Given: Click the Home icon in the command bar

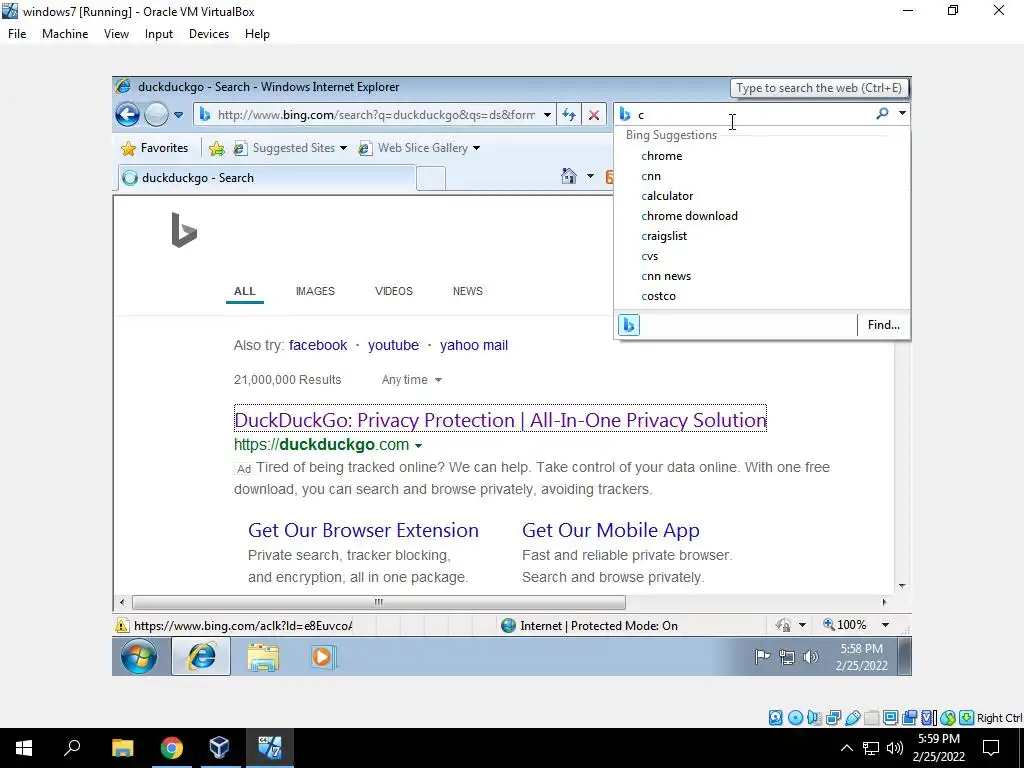Looking at the screenshot, I should point(569,176).
